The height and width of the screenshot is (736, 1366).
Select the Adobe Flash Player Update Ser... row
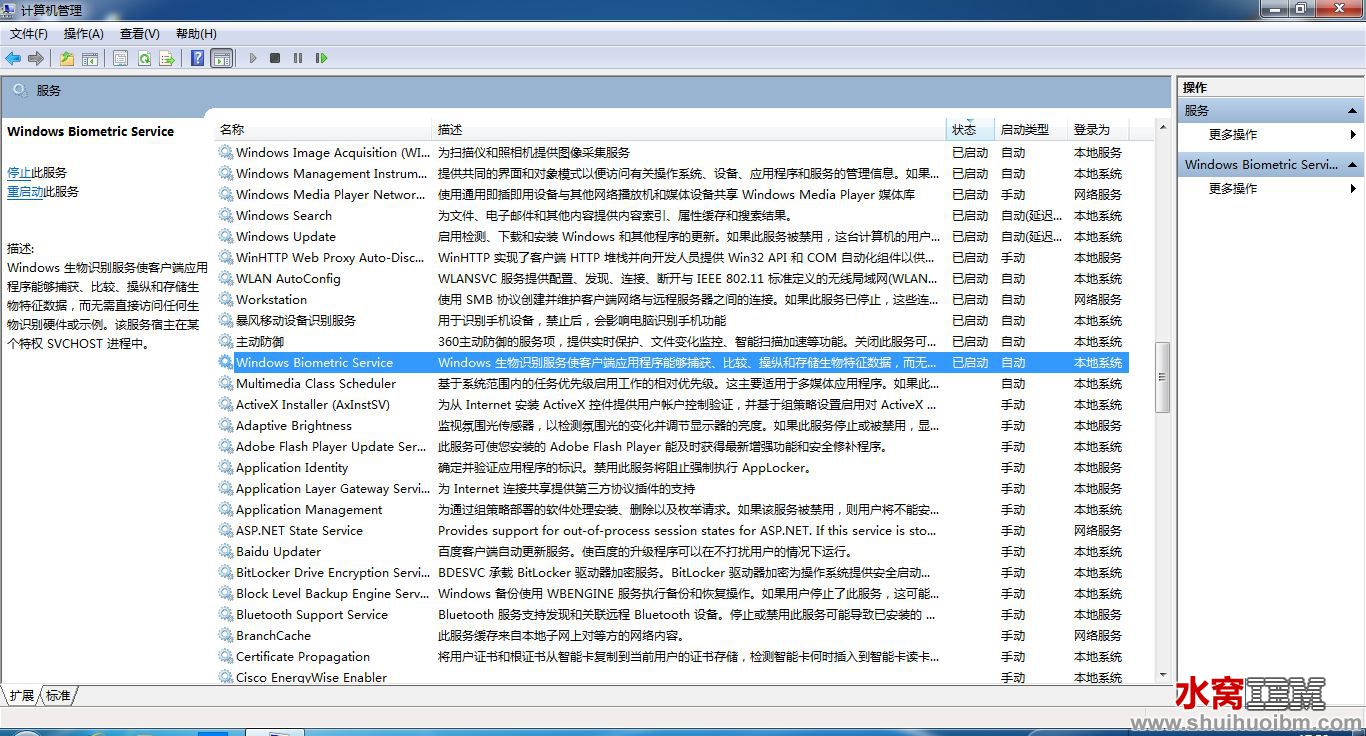[x=673, y=447]
